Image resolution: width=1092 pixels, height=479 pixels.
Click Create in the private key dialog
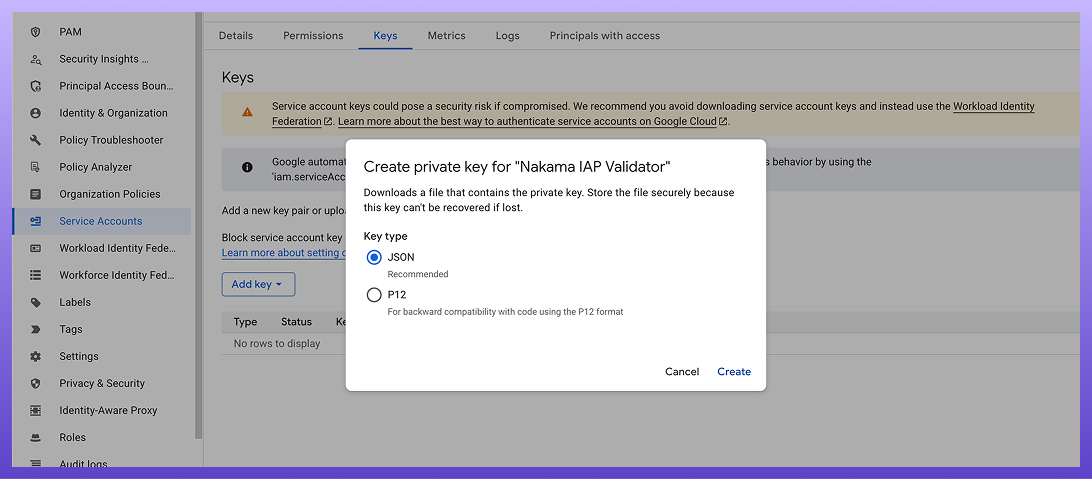[734, 372]
